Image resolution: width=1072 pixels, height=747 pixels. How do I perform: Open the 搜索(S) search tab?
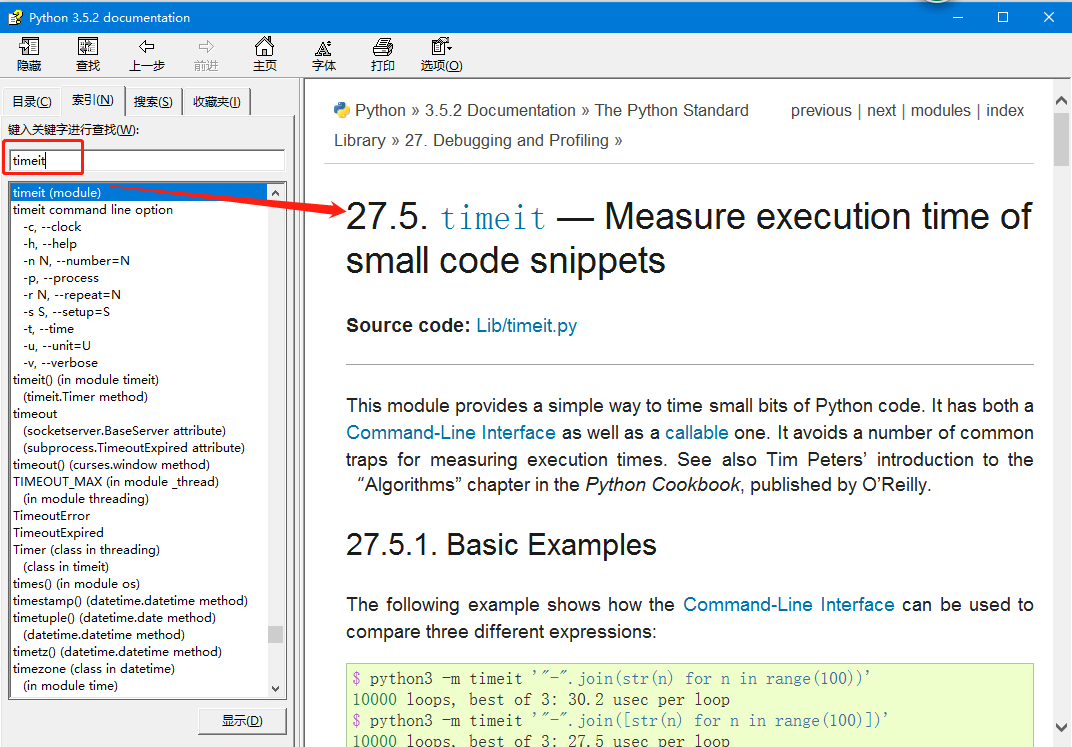coord(153,102)
